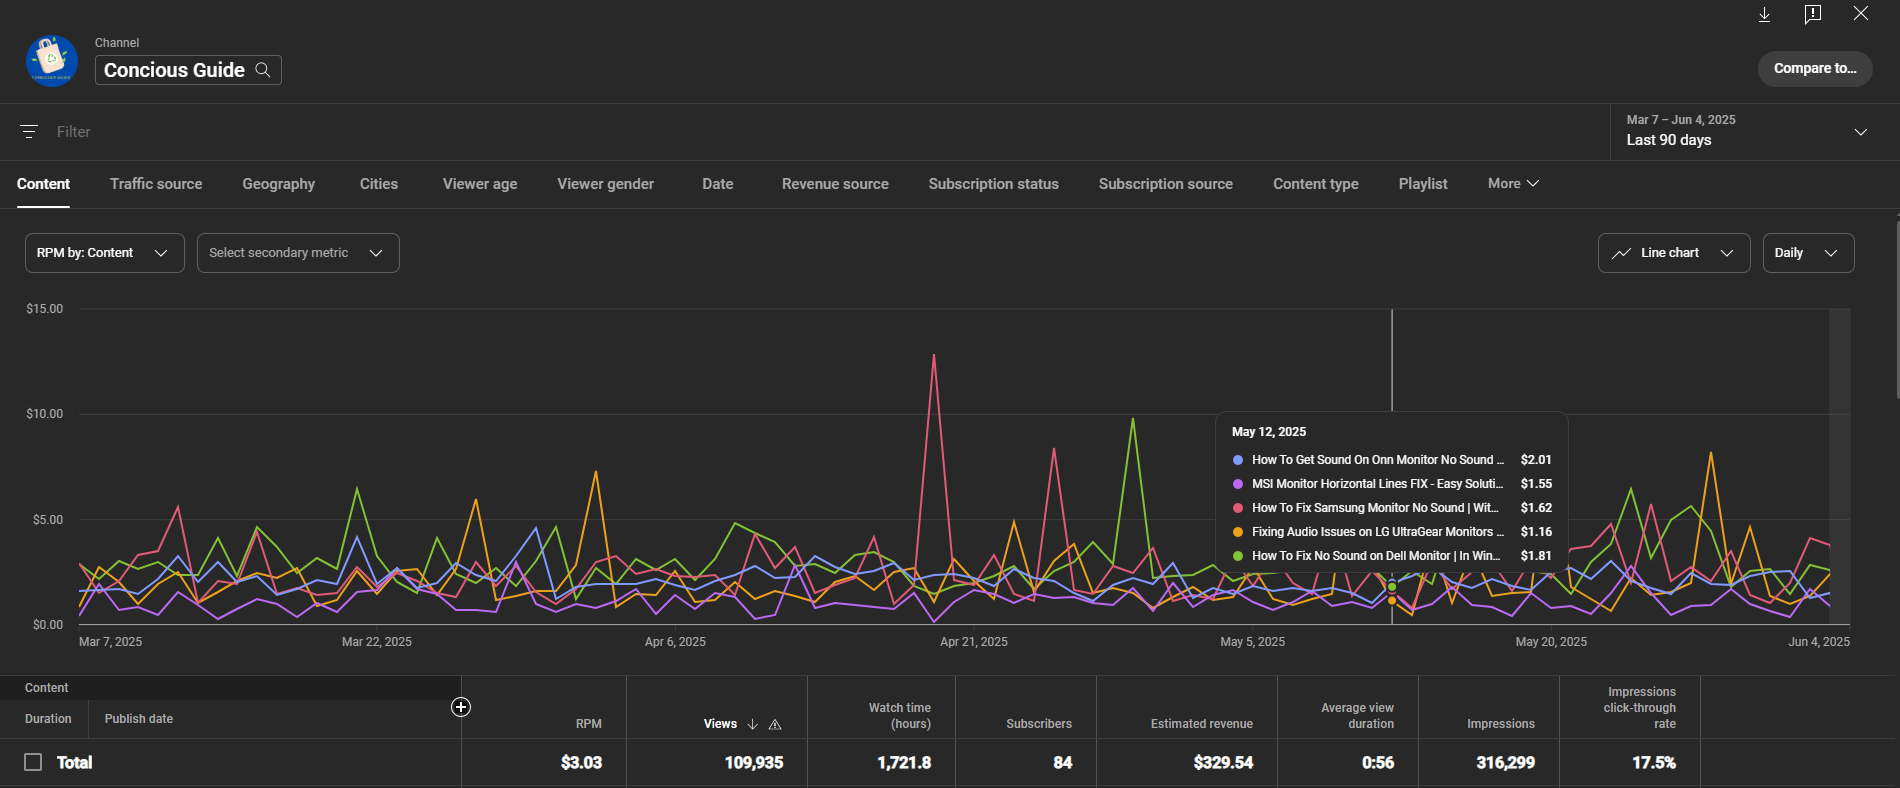The height and width of the screenshot is (788, 1900).
Task: Click the add metric plus icon
Action: (x=461, y=707)
